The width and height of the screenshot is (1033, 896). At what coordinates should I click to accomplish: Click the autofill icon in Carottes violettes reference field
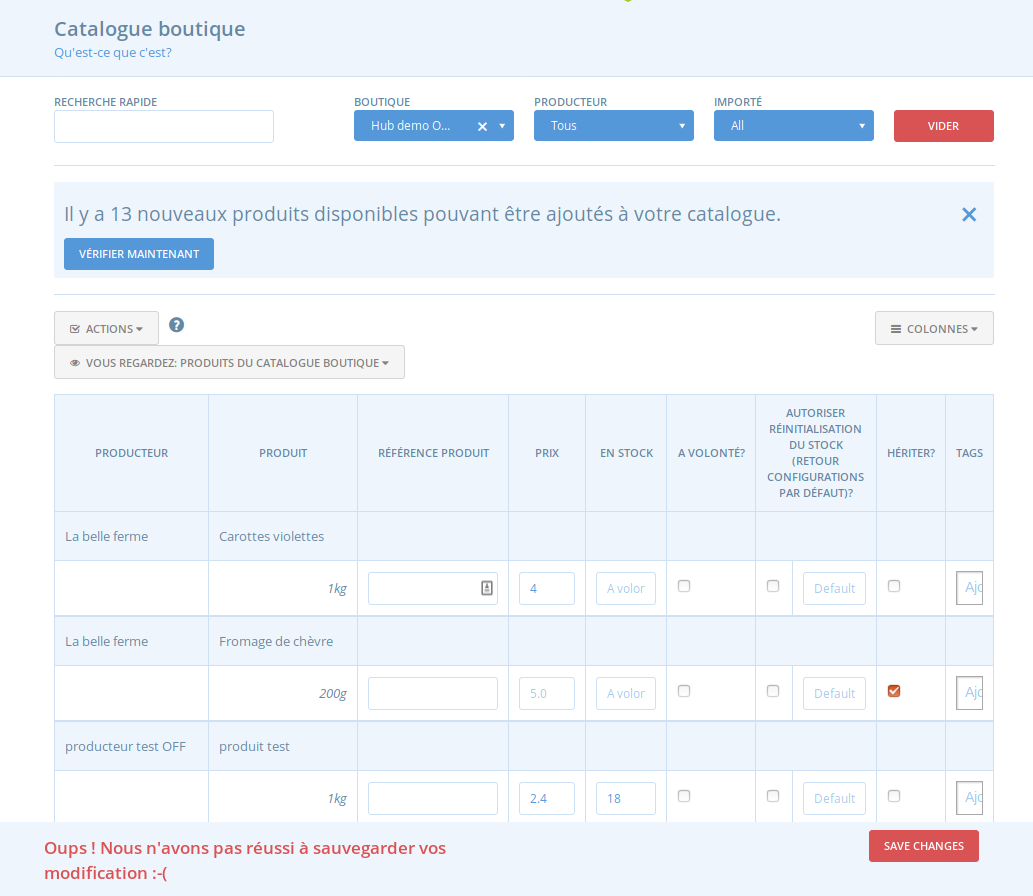(x=487, y=588)
